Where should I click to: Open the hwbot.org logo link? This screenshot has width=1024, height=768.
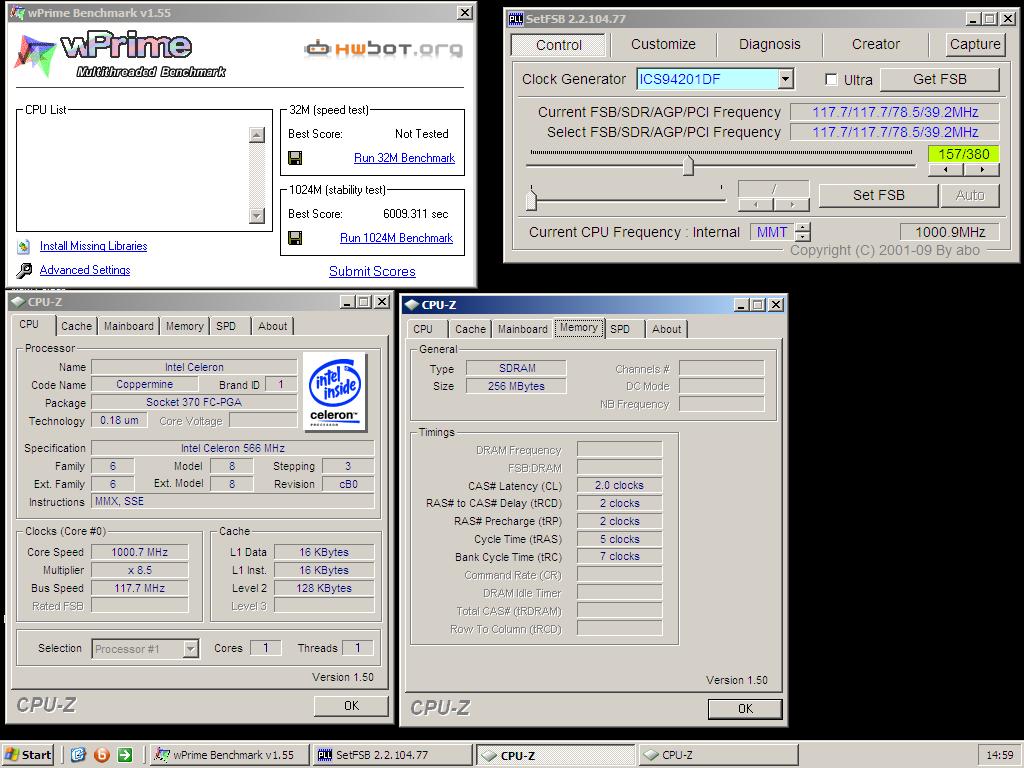(x=384, y=49)
